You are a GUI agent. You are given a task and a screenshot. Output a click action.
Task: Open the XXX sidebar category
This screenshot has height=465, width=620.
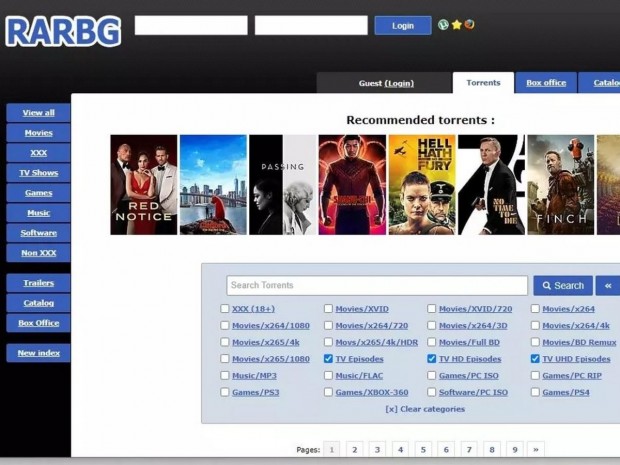point(38,153)
